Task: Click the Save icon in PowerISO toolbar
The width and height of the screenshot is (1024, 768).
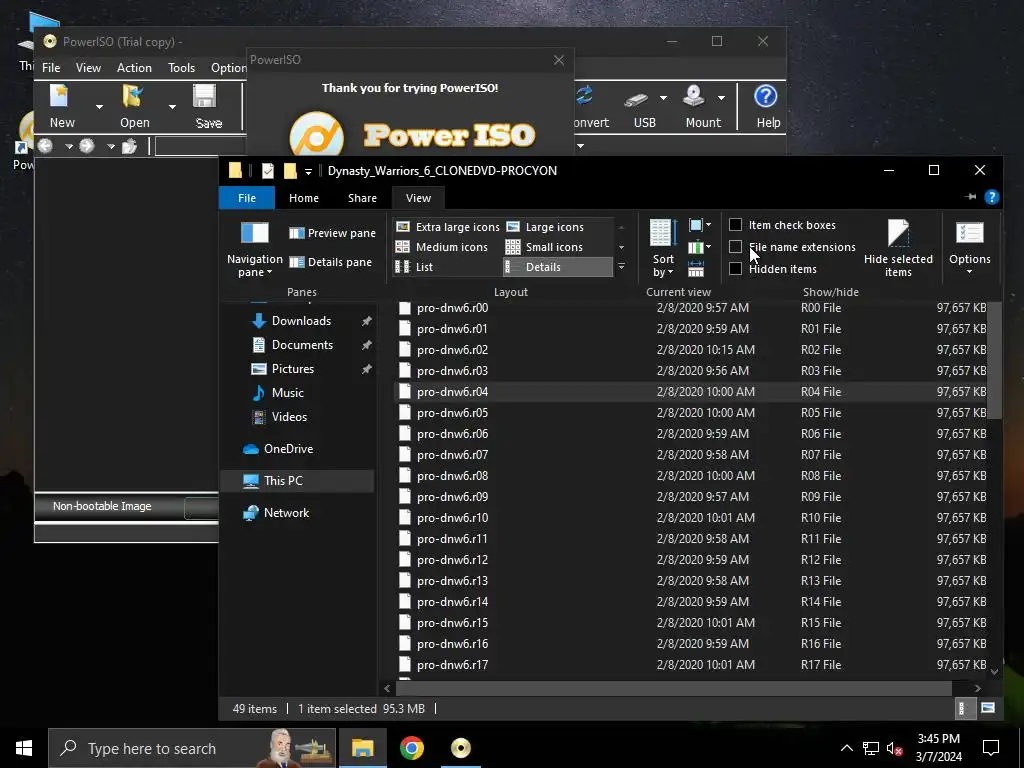Action: [x=204, y=97]
